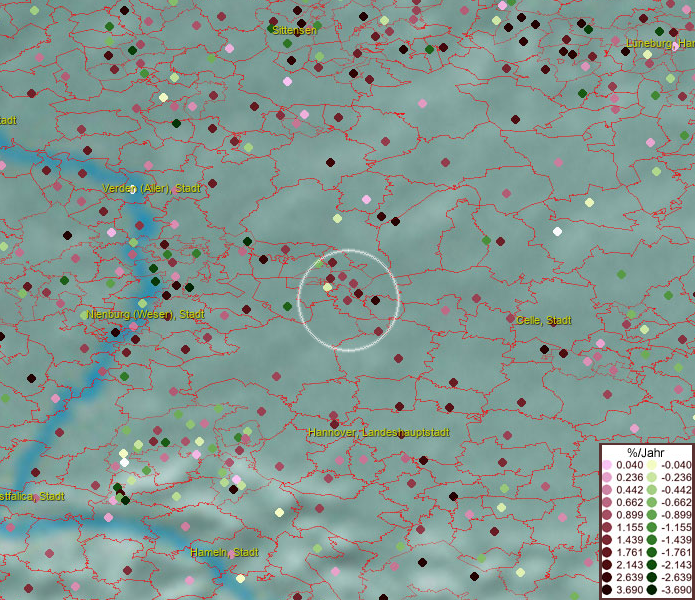Image resolution: width=695 pixels, height=600 pixels.
Task: Select the Celle, Stadt label
Action: click(544, 320)
